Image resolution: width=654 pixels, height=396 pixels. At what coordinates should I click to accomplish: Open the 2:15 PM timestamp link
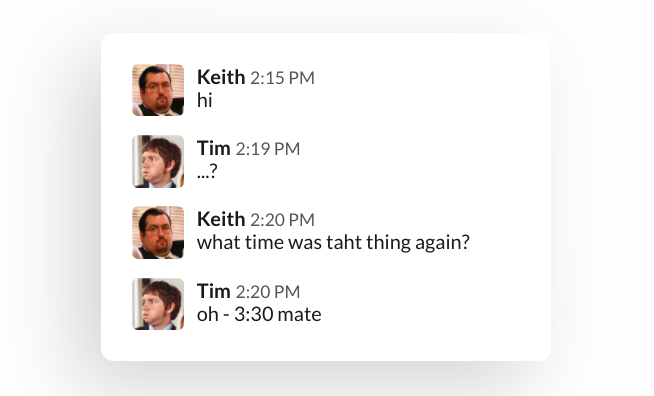282,78
